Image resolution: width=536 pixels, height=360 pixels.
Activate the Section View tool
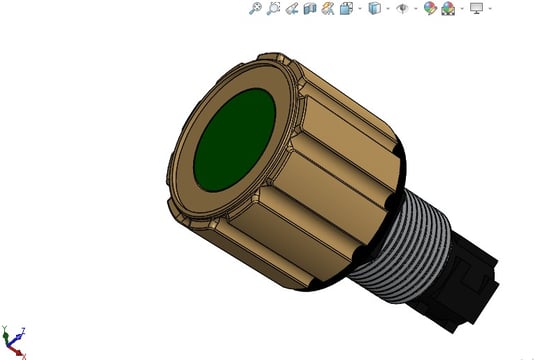310,9
